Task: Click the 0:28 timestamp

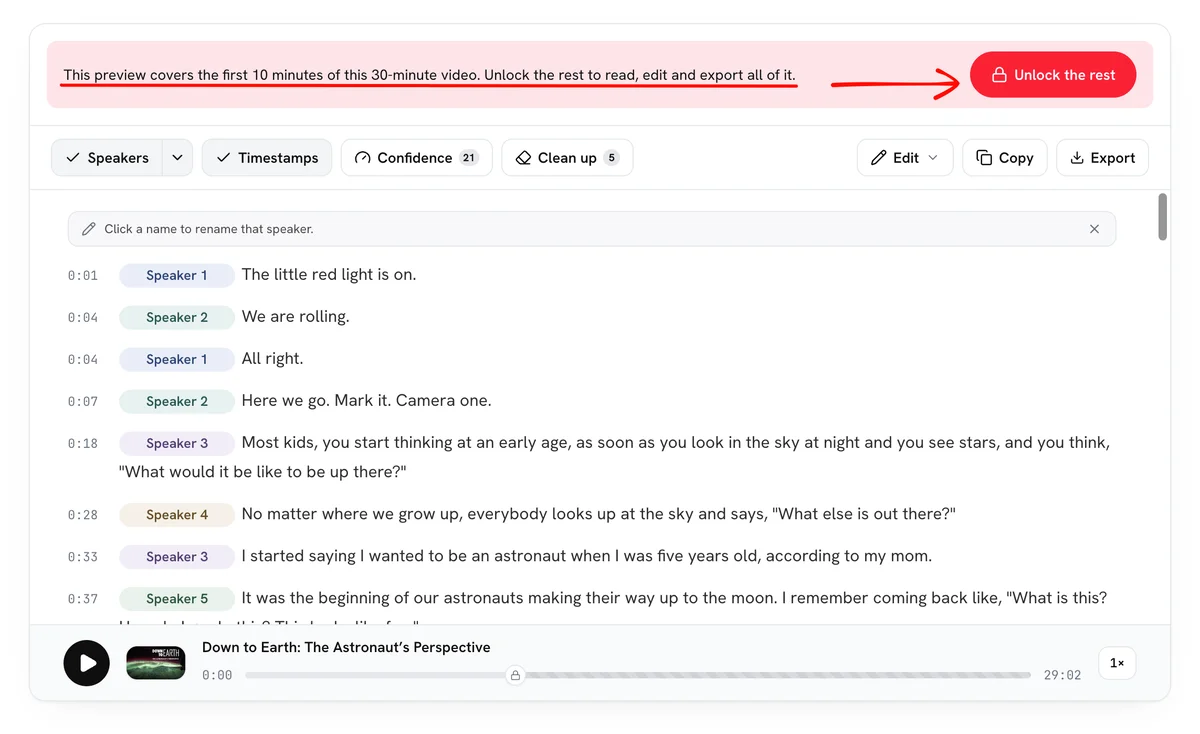Action: [x=83, y=515]
